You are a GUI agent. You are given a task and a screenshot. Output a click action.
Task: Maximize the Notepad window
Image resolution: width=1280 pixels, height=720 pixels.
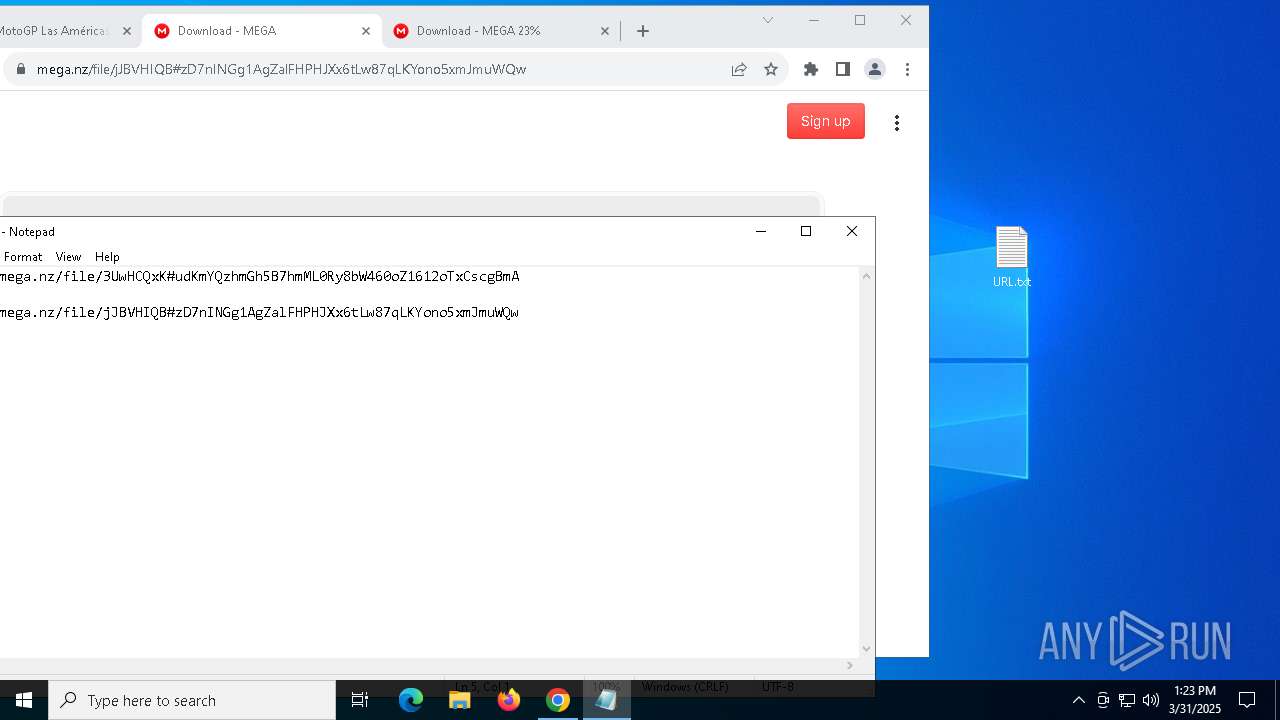coord(806,231)
